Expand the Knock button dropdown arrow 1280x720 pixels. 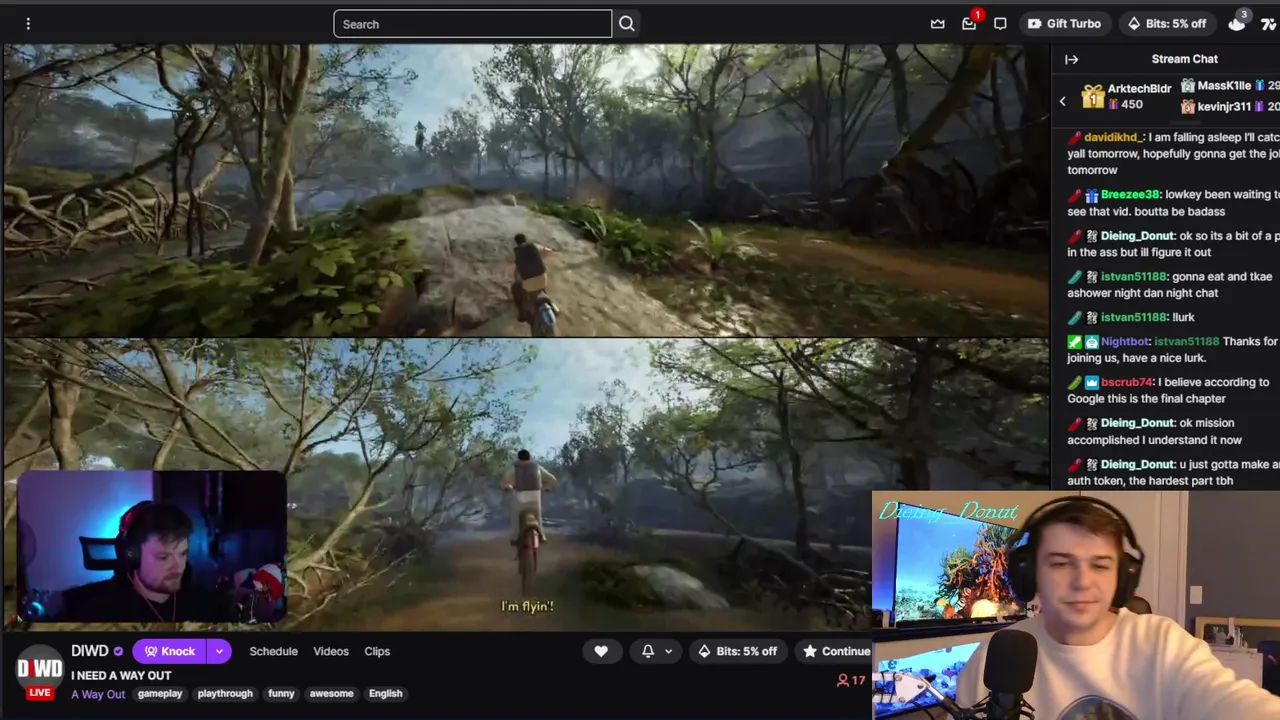click(218, 651)
